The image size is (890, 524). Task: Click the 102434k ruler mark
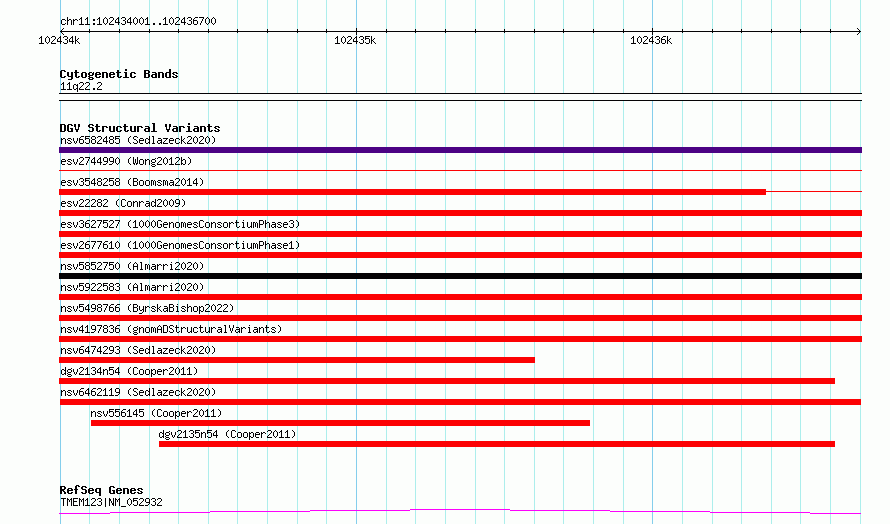tap(59, 40)
